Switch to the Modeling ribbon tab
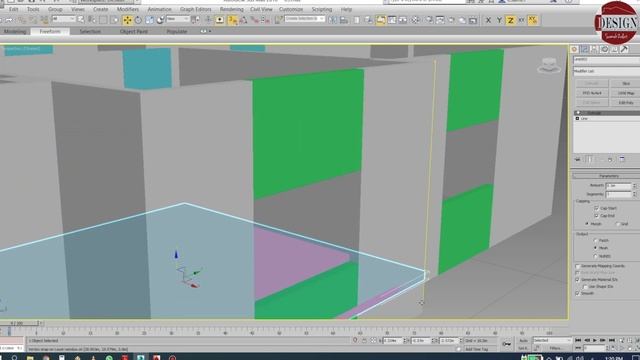The height and width of the screenshot is (360, 640). [x=15, y=31]
